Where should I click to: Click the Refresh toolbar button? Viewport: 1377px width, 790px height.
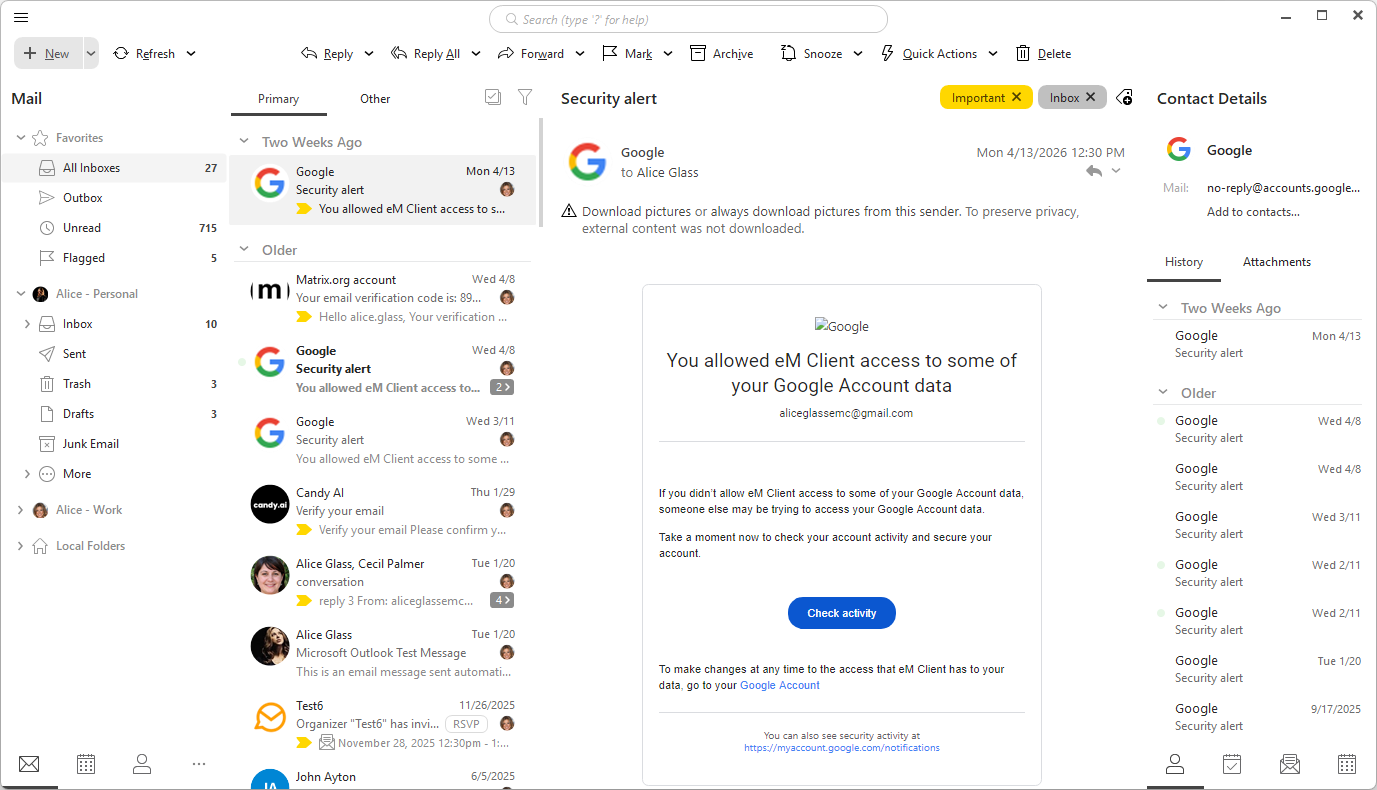coord(145,54)
